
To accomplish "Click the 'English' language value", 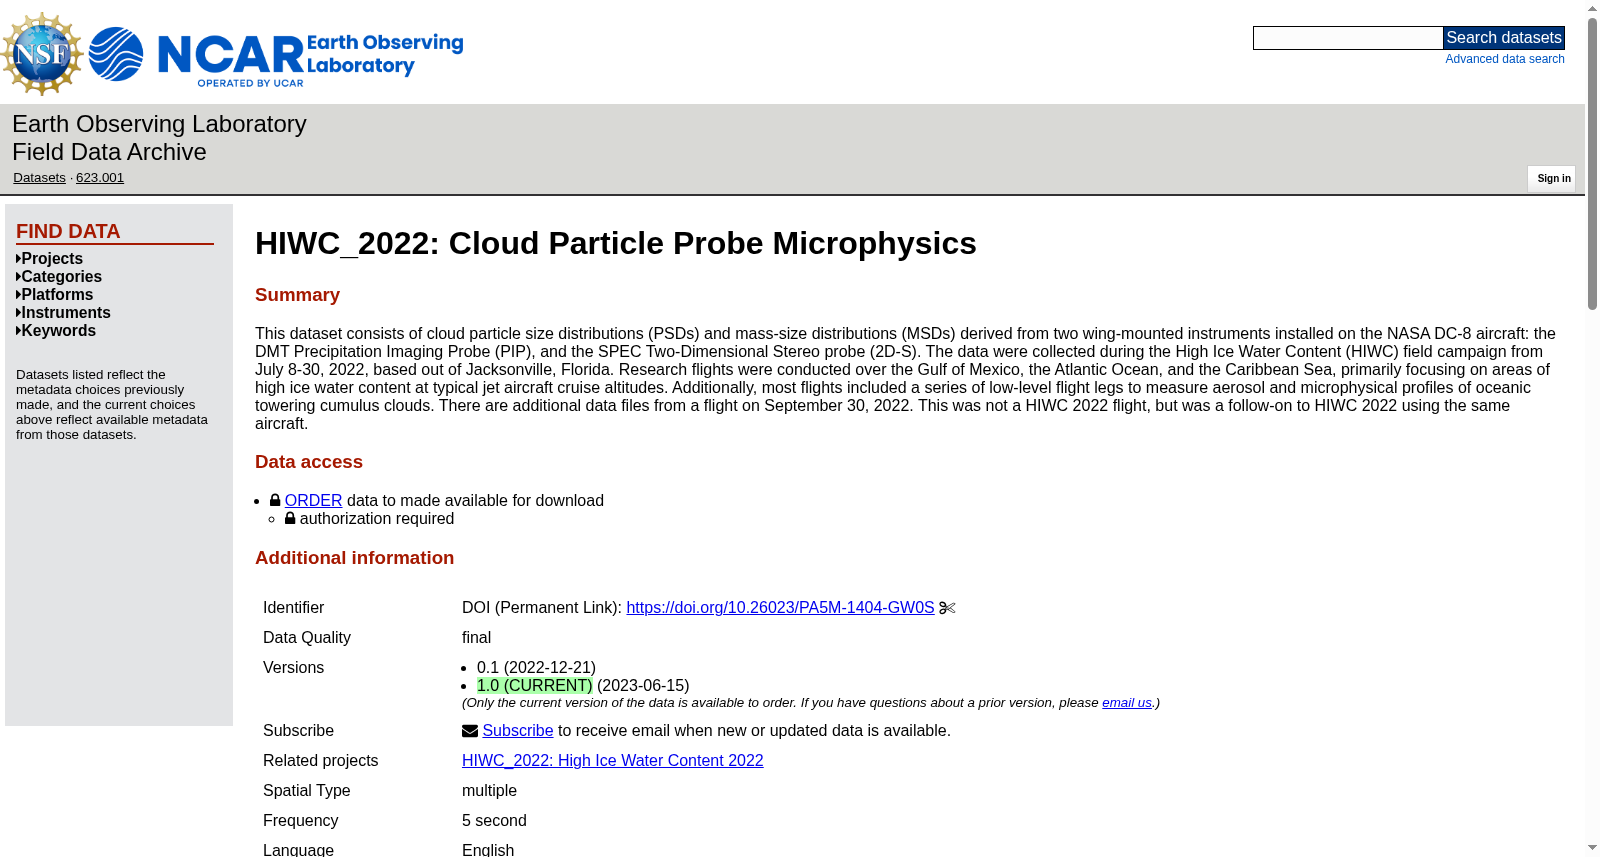I will coord(488,849).
